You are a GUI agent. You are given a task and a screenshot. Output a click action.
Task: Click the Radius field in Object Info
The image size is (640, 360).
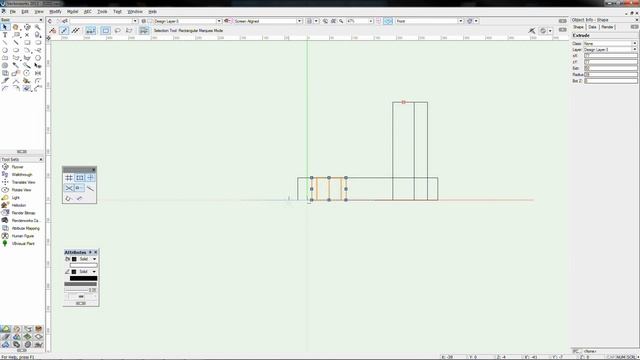tap(611, 75)
